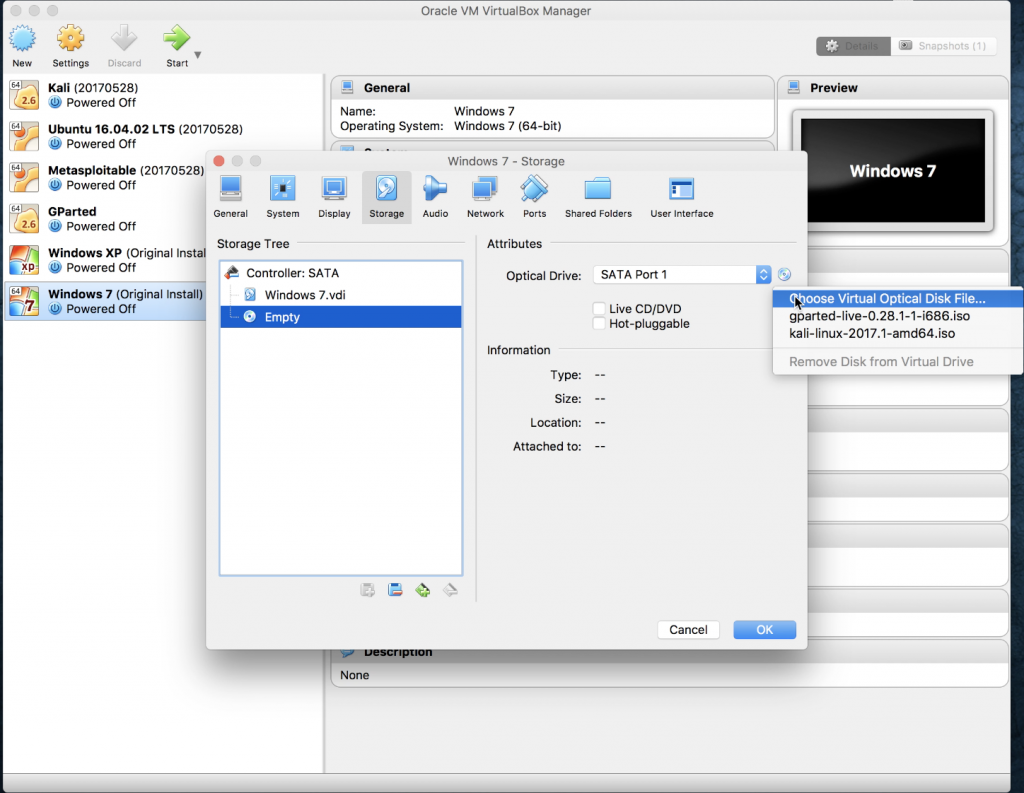Cancel the Storage settings dialog

[688, 630]
